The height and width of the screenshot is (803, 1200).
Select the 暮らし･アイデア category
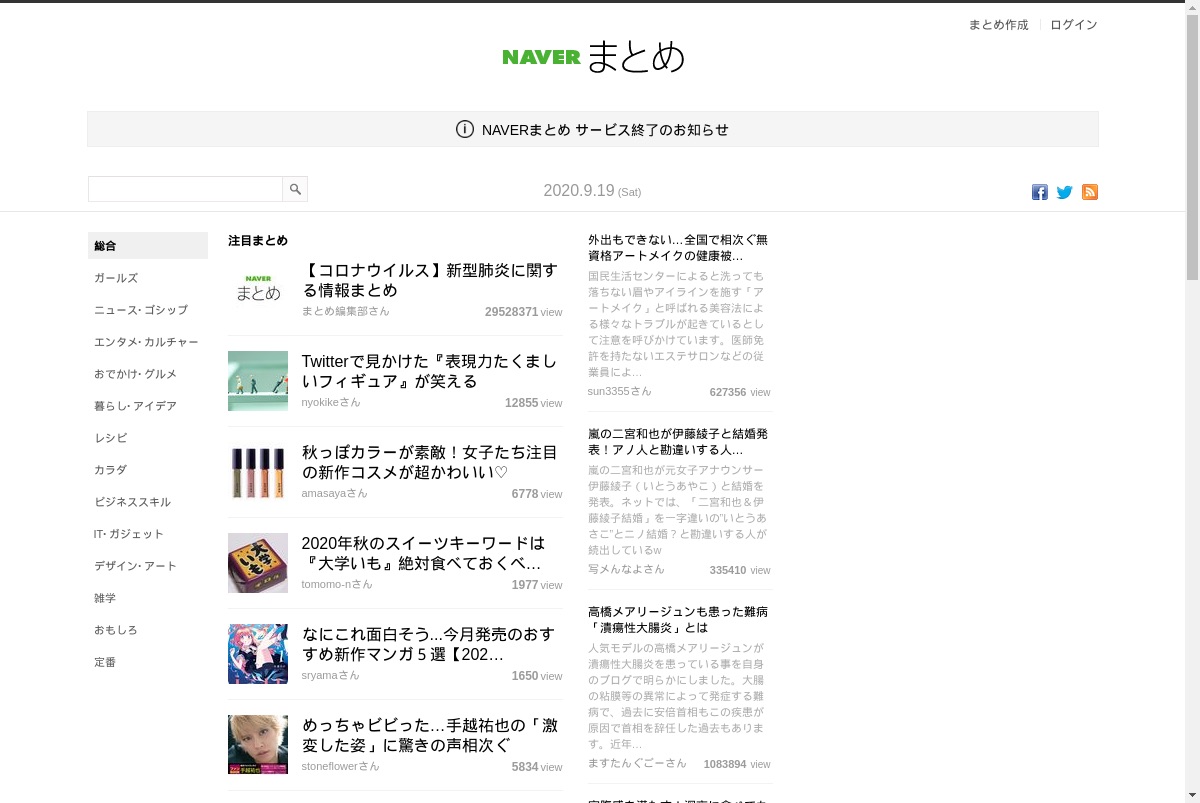tap(135, 406)
